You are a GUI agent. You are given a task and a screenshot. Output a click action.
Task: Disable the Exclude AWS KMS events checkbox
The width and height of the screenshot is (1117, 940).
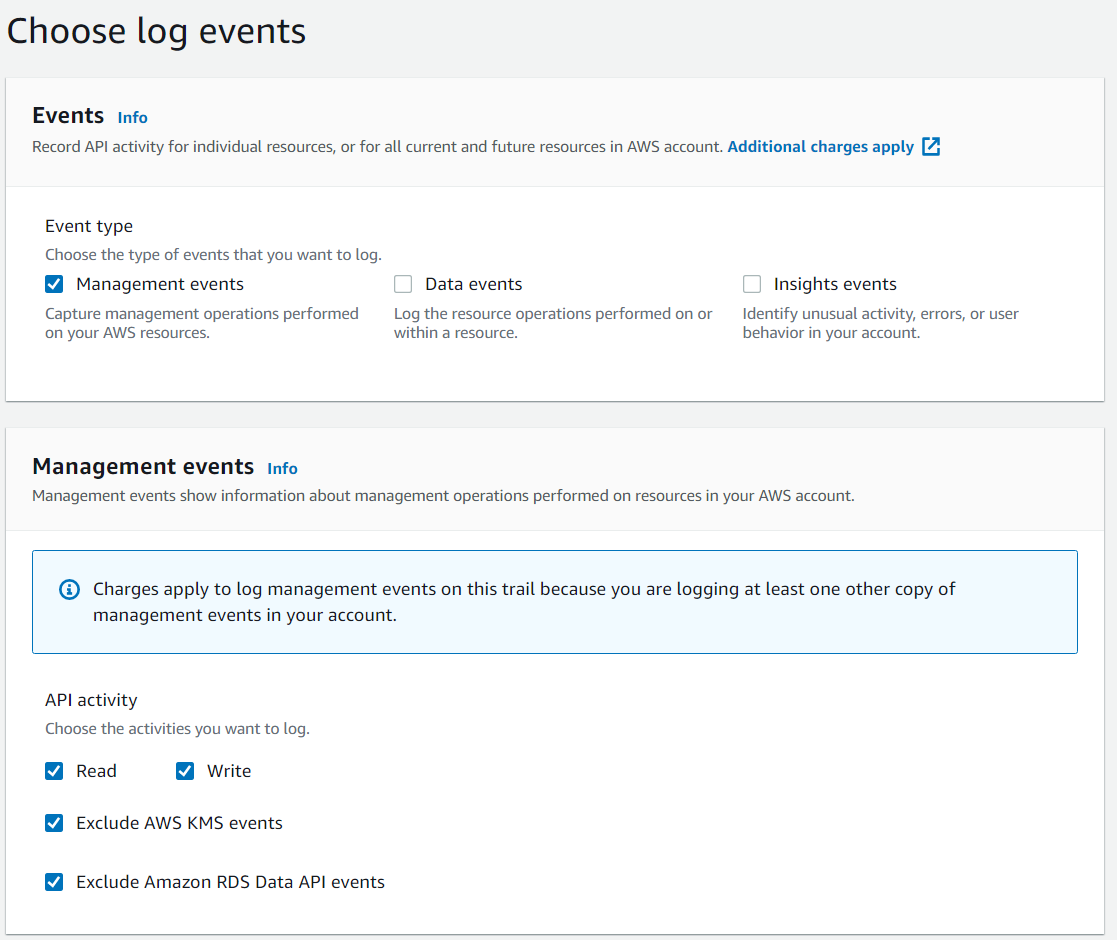click(x=55, y=823)
